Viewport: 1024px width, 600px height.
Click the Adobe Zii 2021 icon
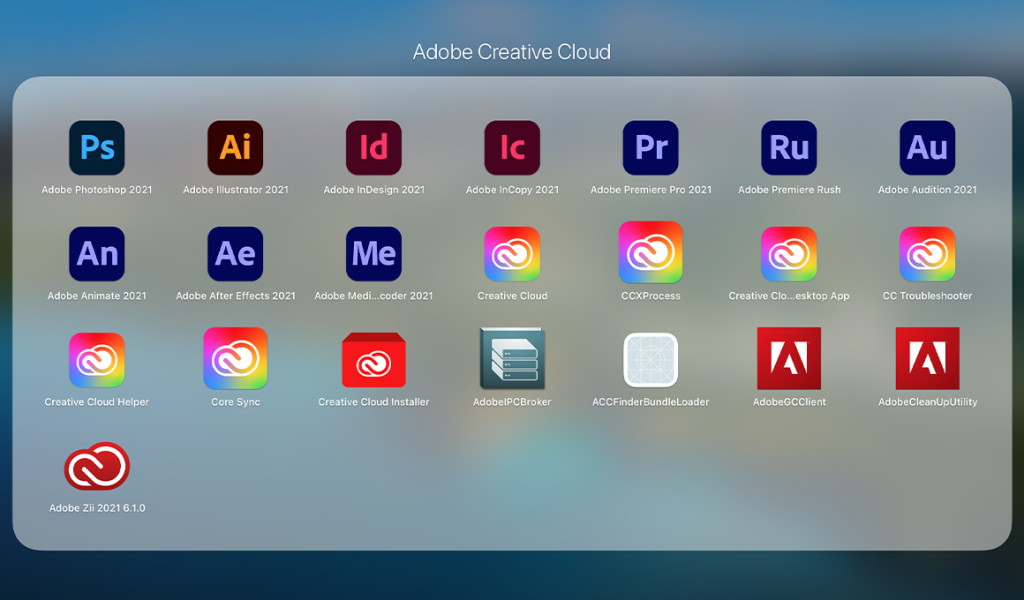coord(97,466)
